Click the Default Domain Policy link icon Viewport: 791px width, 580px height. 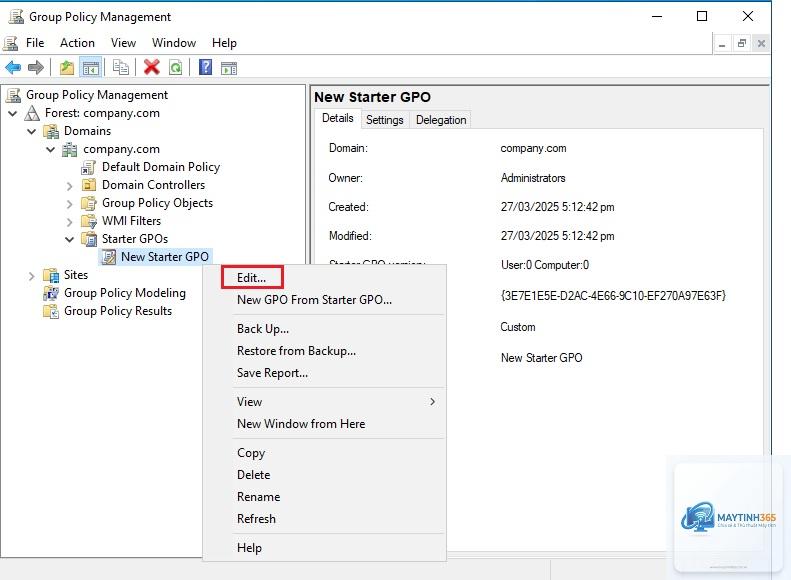(x=88, y=167)
